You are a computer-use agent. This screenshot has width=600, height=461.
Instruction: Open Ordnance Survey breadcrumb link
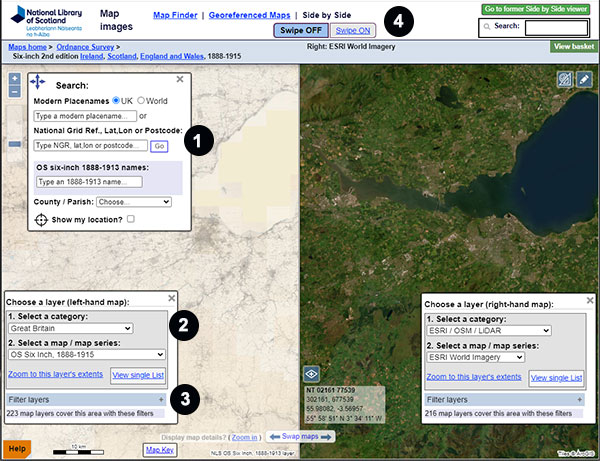coord(85,47)
